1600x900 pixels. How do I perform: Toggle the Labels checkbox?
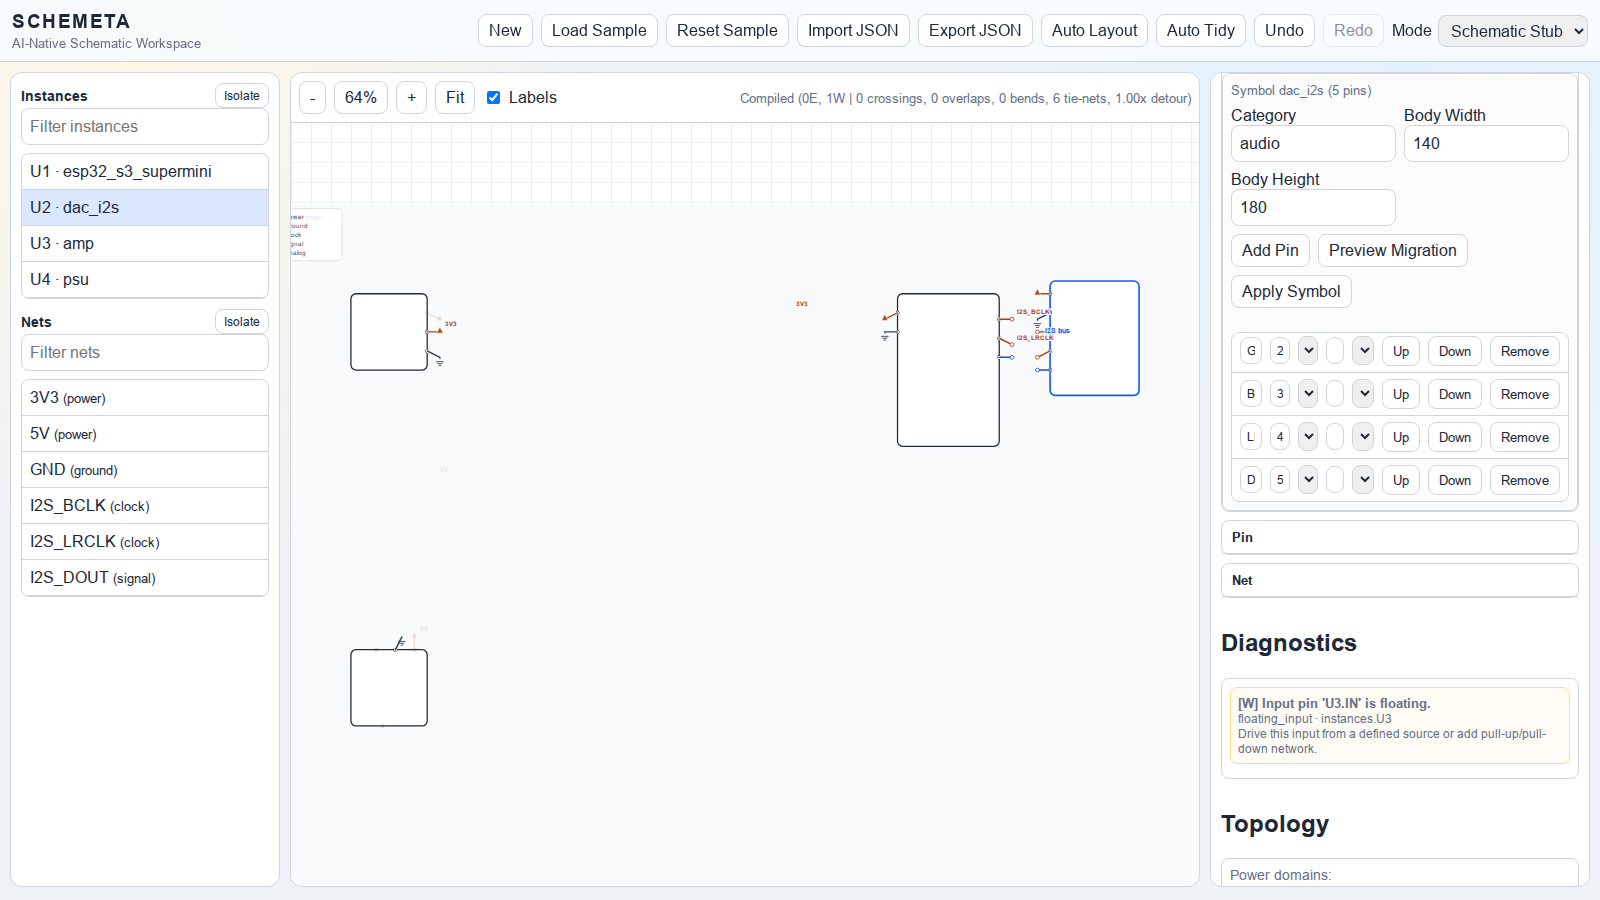(x=493, y=98)
